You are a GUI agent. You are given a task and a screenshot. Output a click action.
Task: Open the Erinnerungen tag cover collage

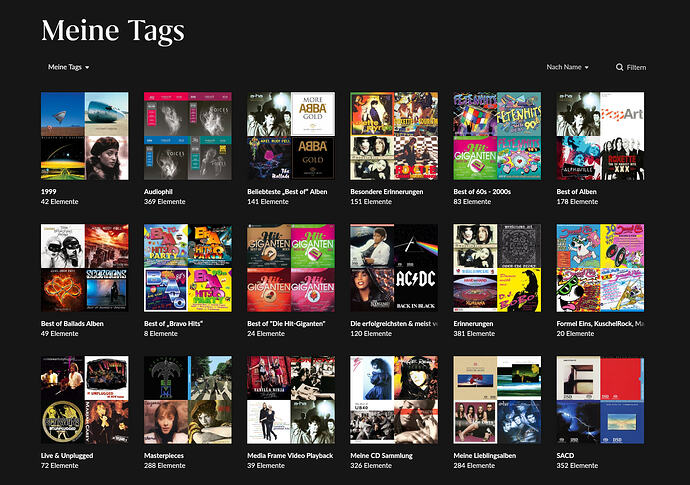tap(497, 268)
